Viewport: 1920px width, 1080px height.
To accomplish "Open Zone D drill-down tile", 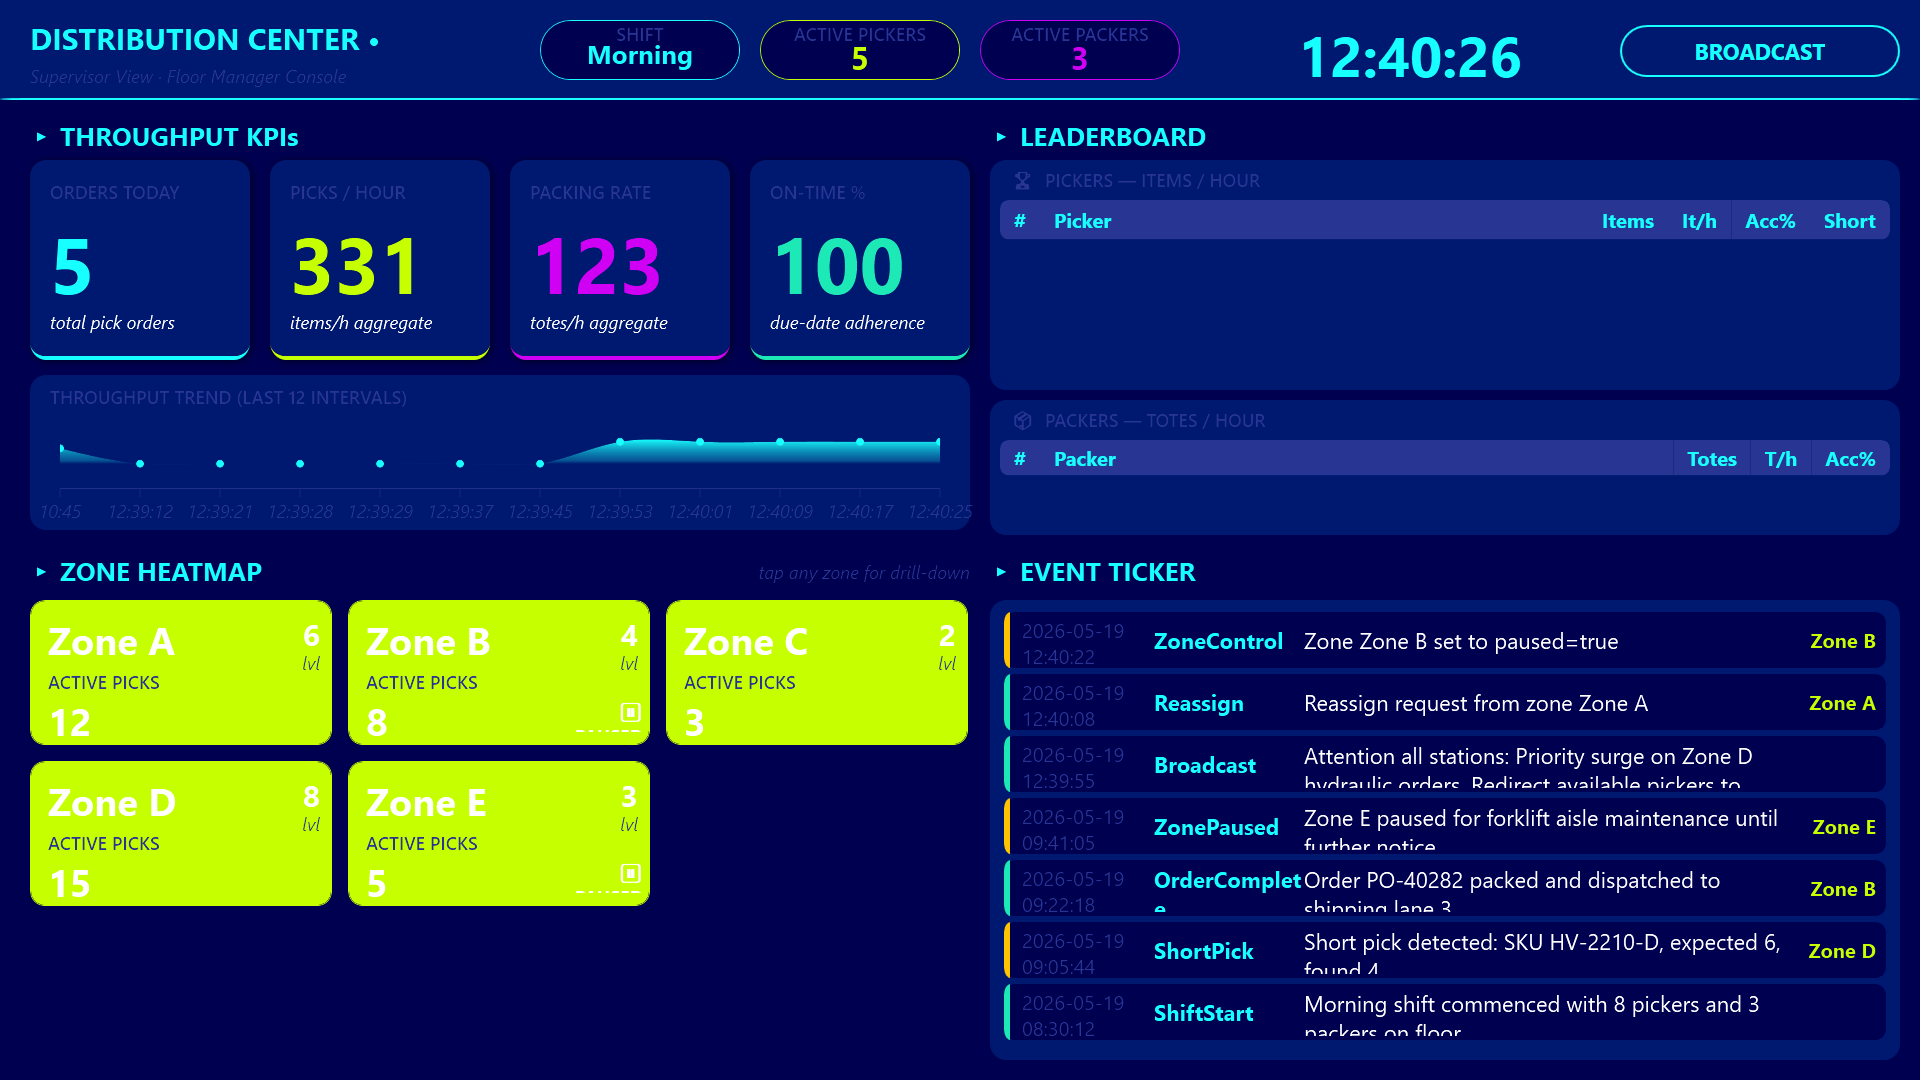I will 181,834.
